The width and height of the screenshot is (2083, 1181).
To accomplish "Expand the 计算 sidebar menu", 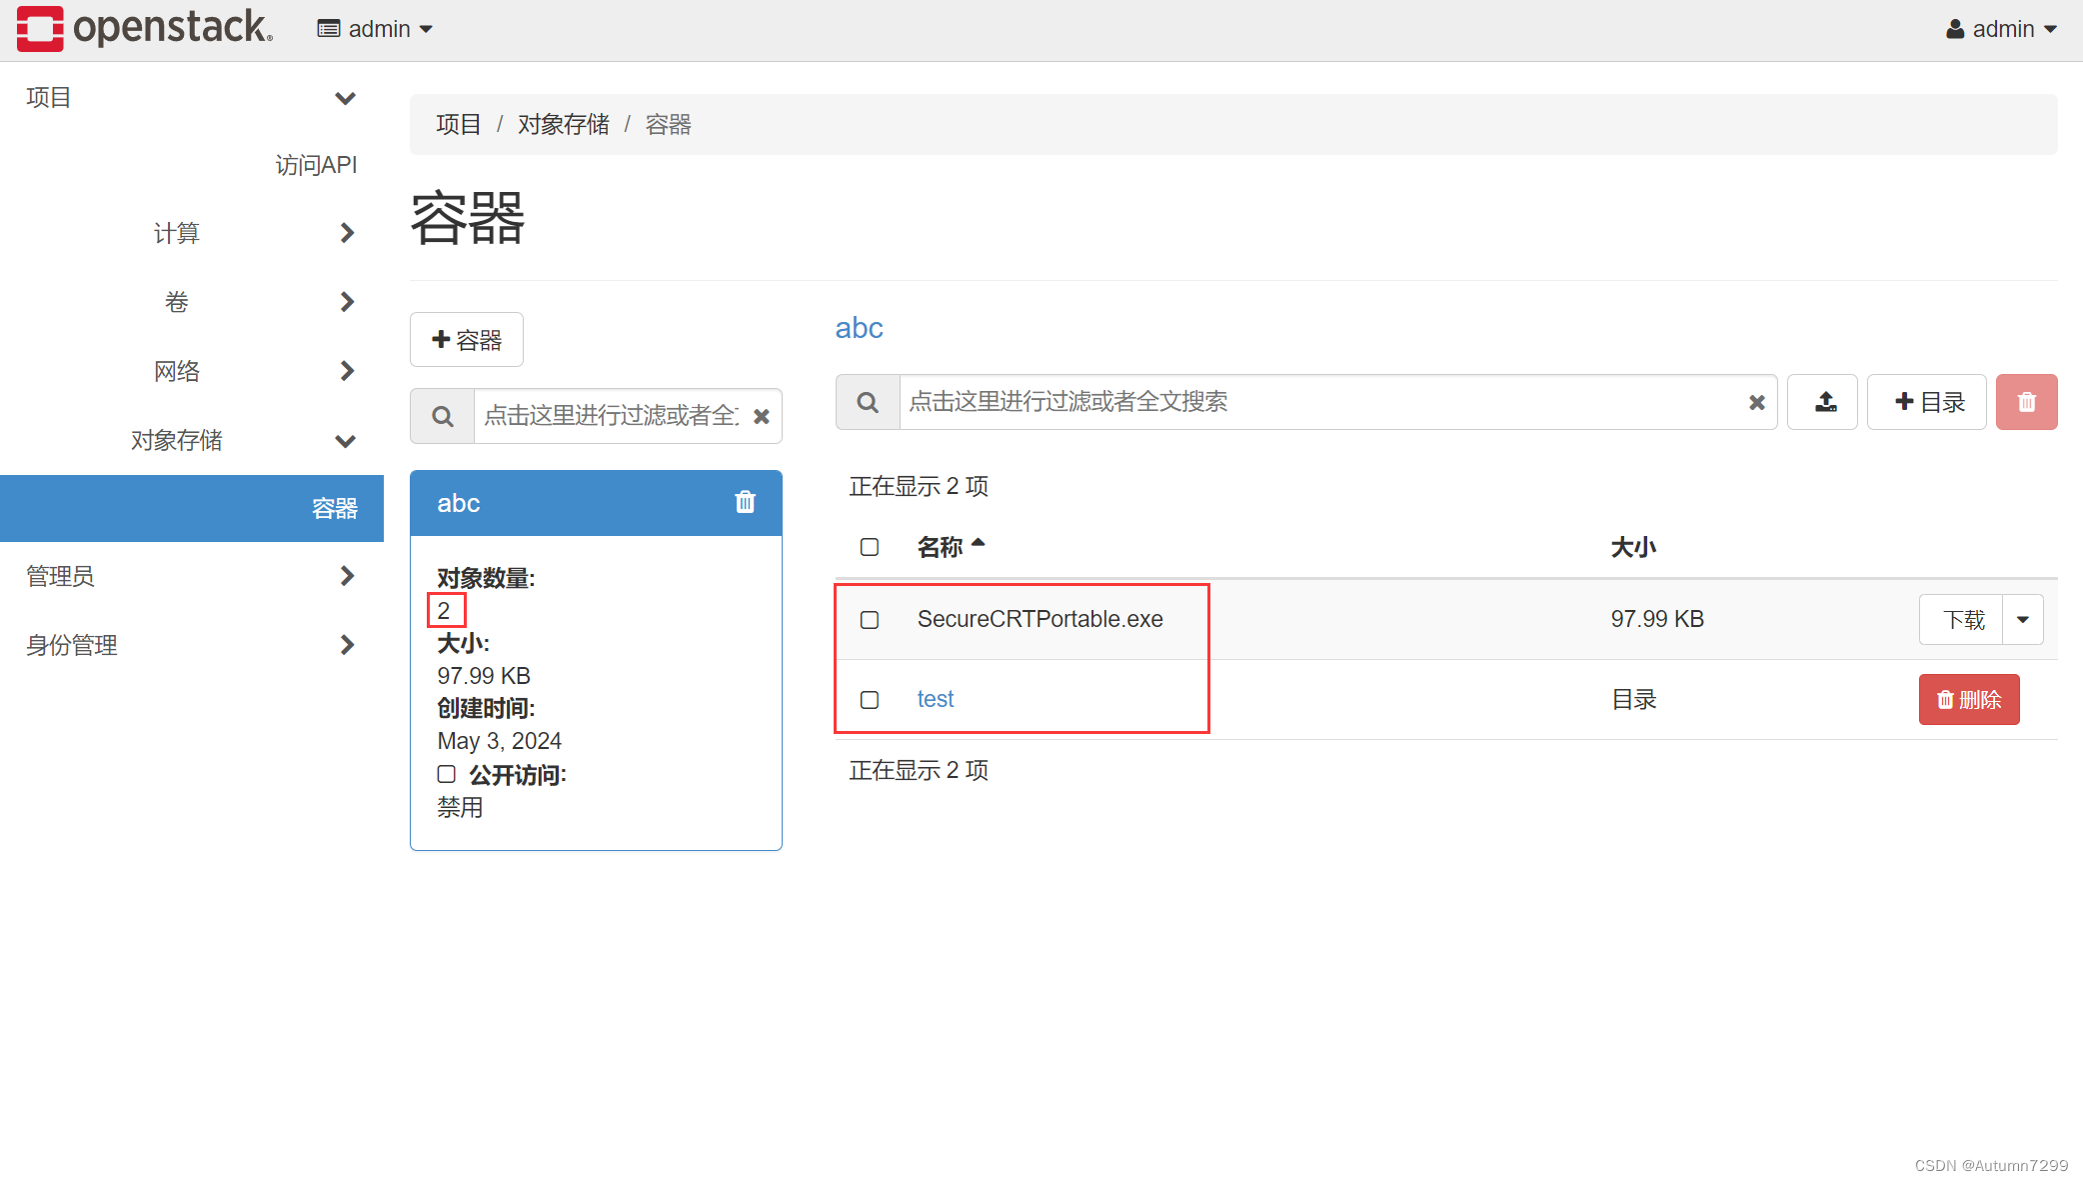I will click(x=192, y=233).
